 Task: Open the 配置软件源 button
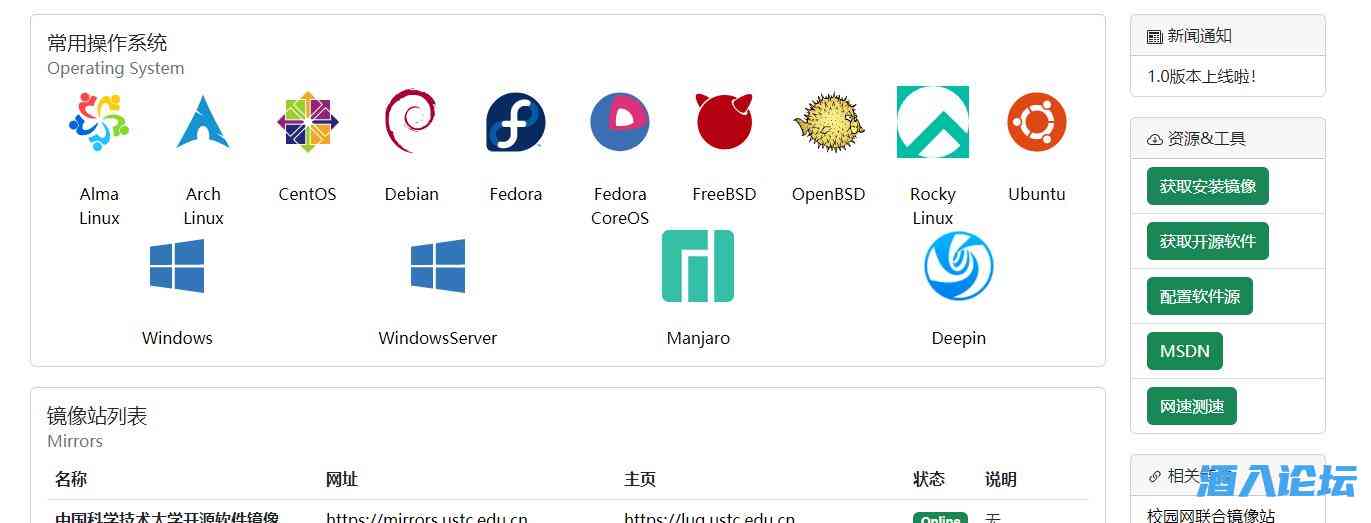click(1199, 296)
